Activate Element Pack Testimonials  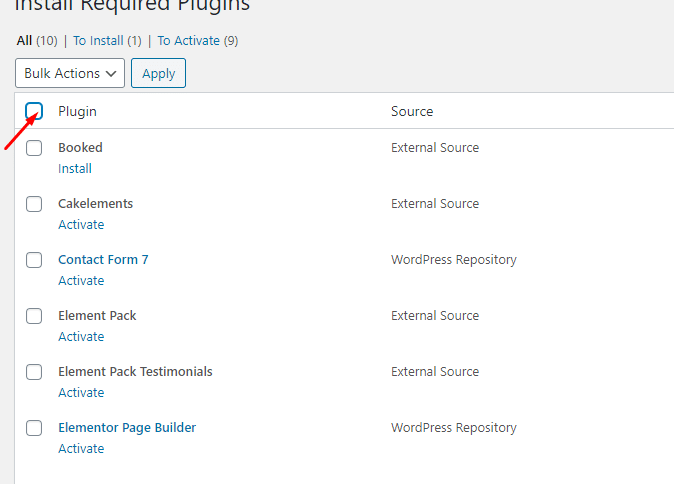(x=81, y=393)
